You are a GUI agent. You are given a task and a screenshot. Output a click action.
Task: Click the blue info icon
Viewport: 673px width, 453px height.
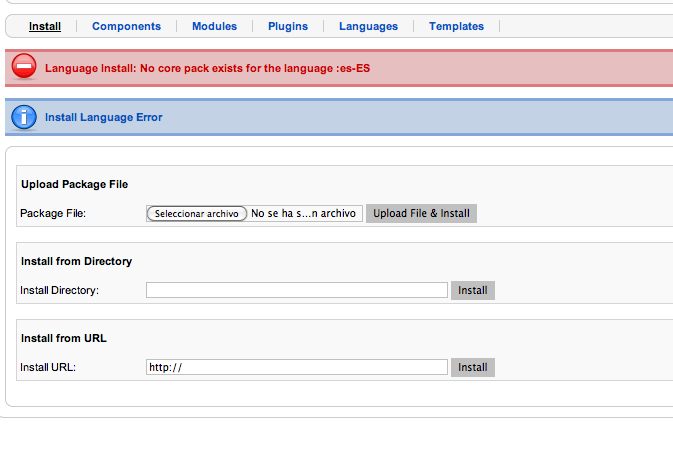[24, 117]
